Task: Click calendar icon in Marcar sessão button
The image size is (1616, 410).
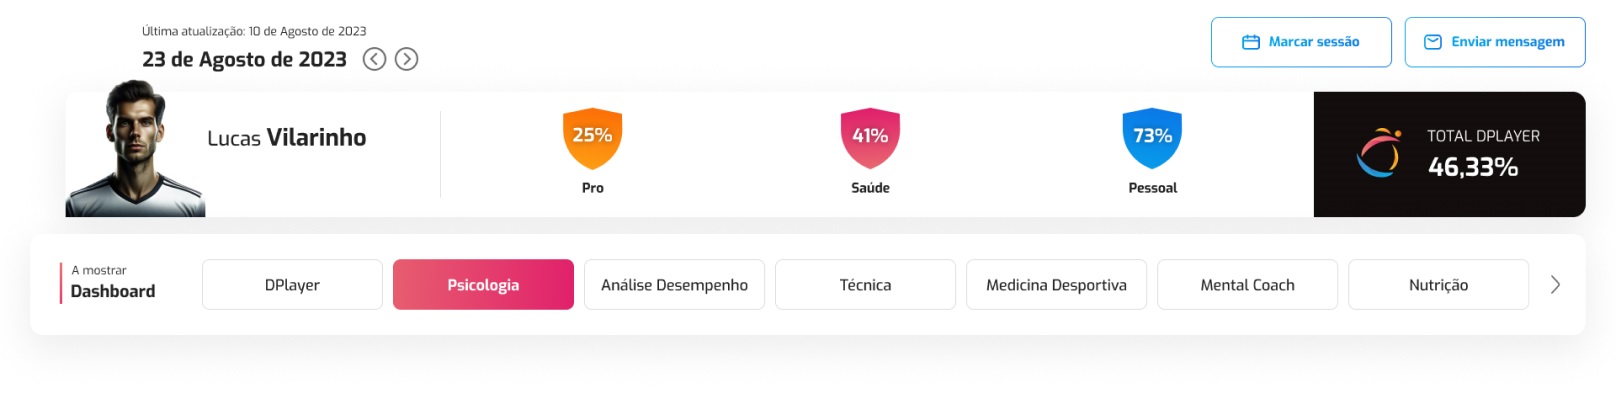Action: coord(1250,42)
